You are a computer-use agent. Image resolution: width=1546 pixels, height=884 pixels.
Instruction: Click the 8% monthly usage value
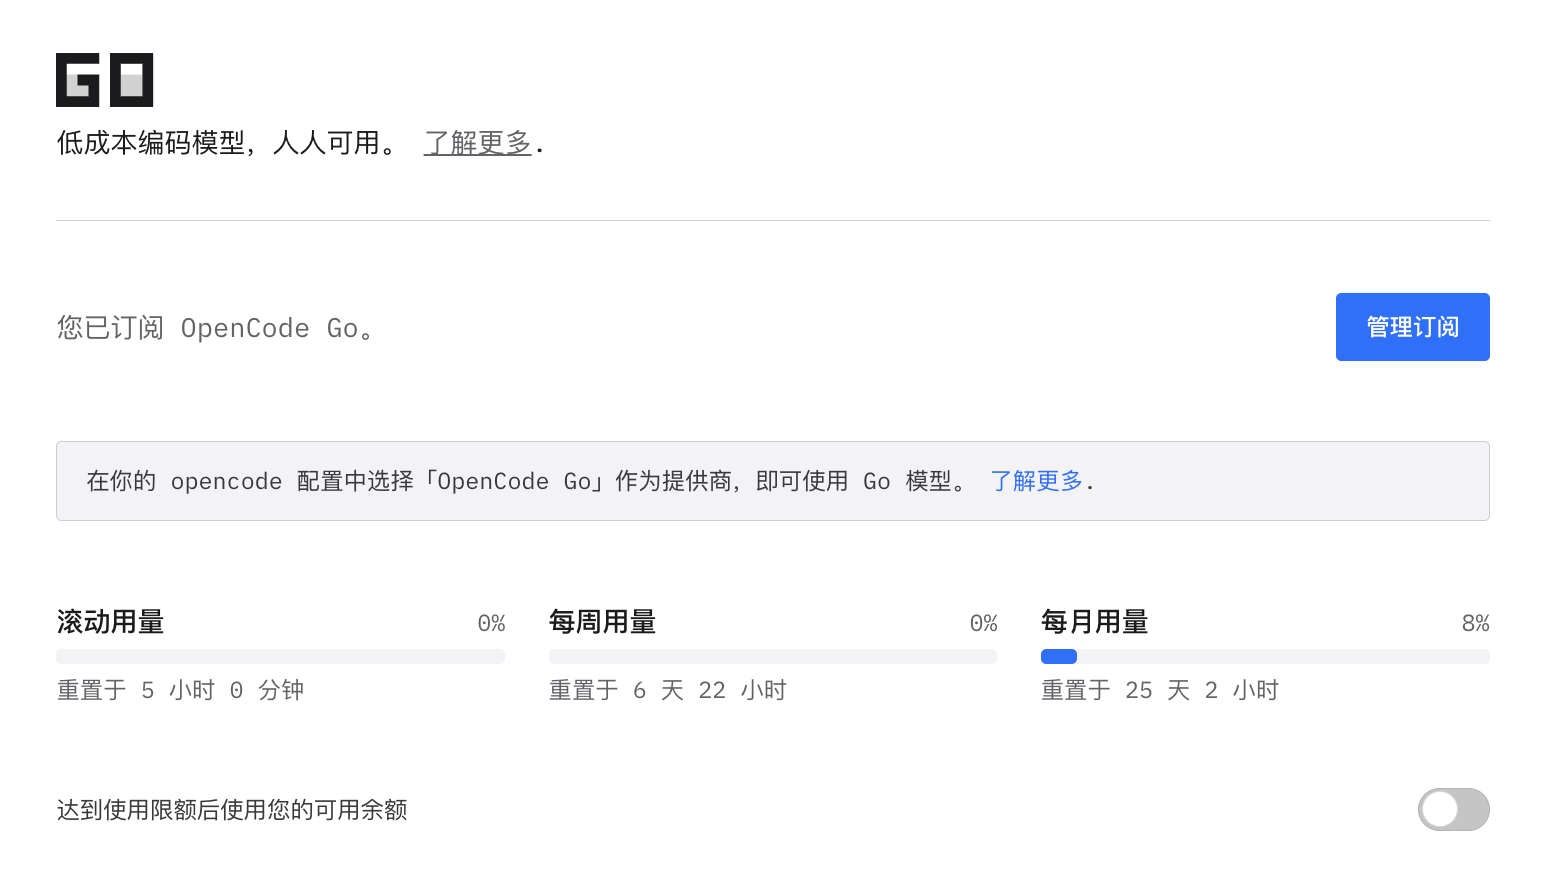[x=1475, y=623]
